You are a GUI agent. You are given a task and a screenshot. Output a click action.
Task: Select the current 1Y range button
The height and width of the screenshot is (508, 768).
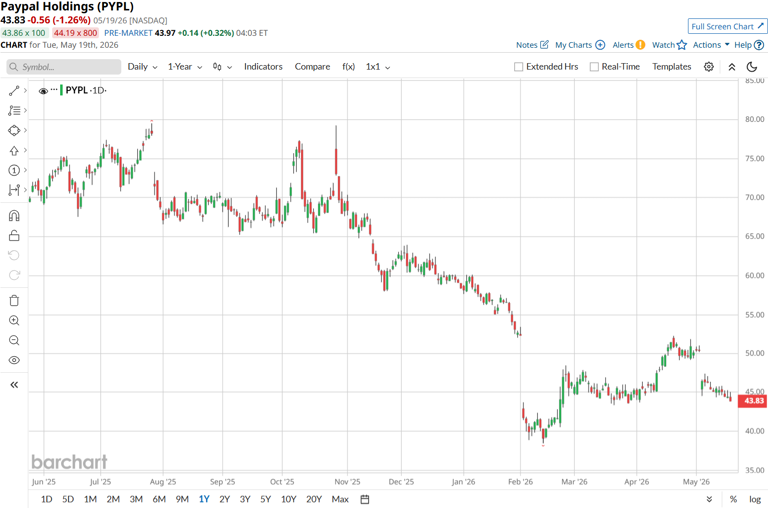point(204,499)
